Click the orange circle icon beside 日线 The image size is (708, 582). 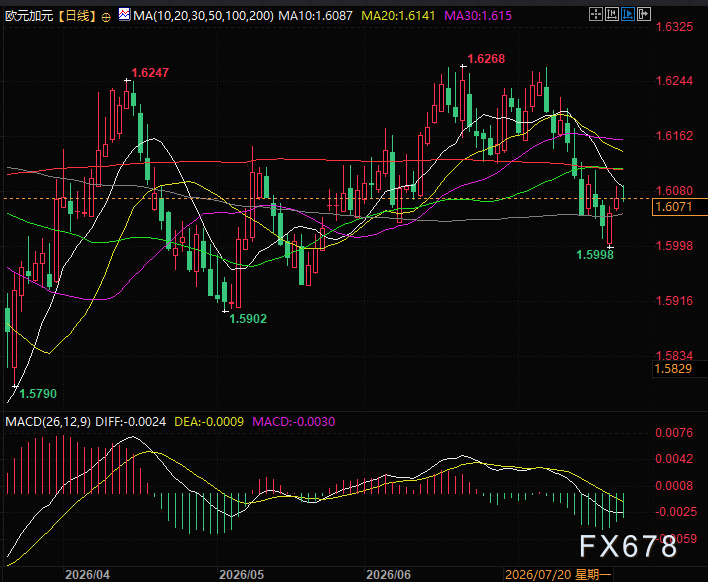coord(106,18)
